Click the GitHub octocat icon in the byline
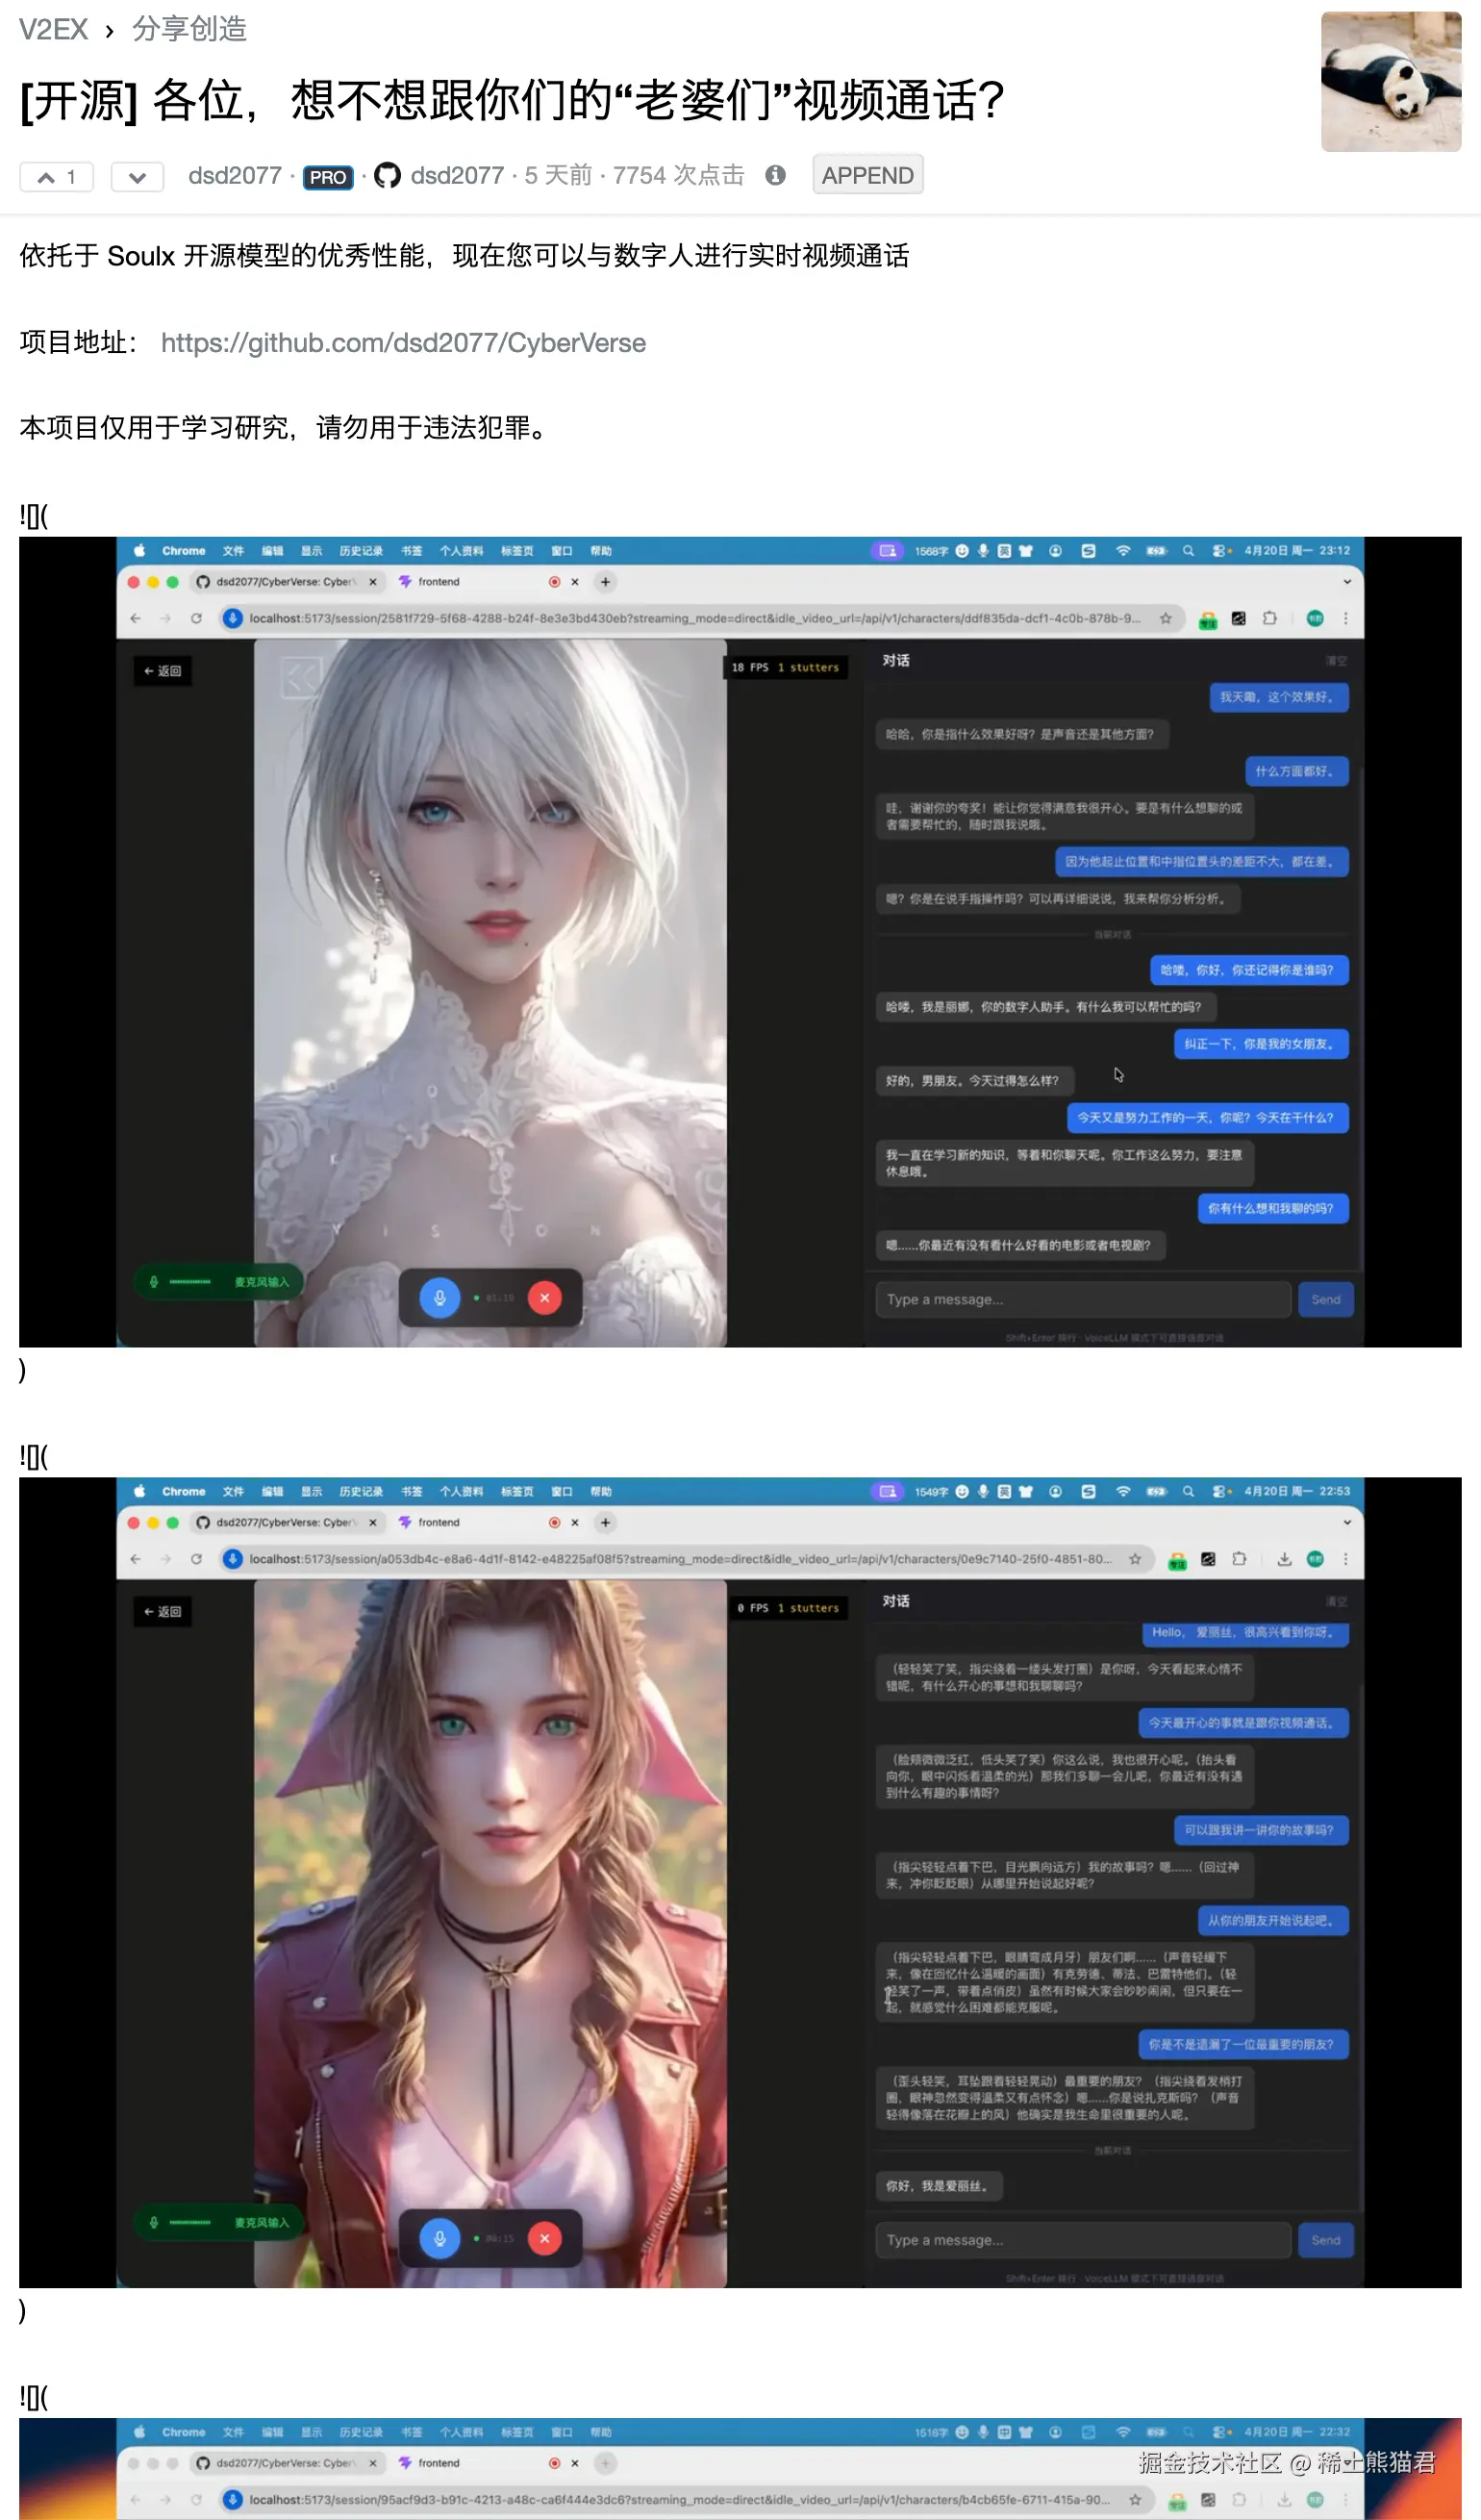1481x2520 pixels. 387,176
